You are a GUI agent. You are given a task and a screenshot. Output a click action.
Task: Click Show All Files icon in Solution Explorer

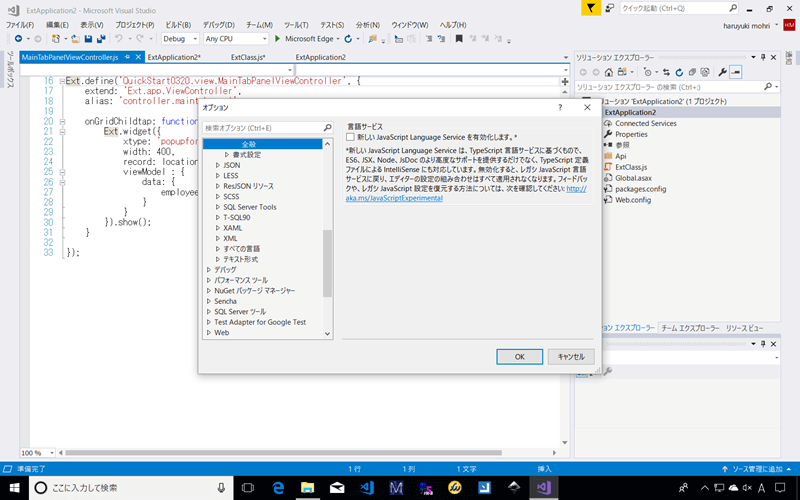pos(705,72)
